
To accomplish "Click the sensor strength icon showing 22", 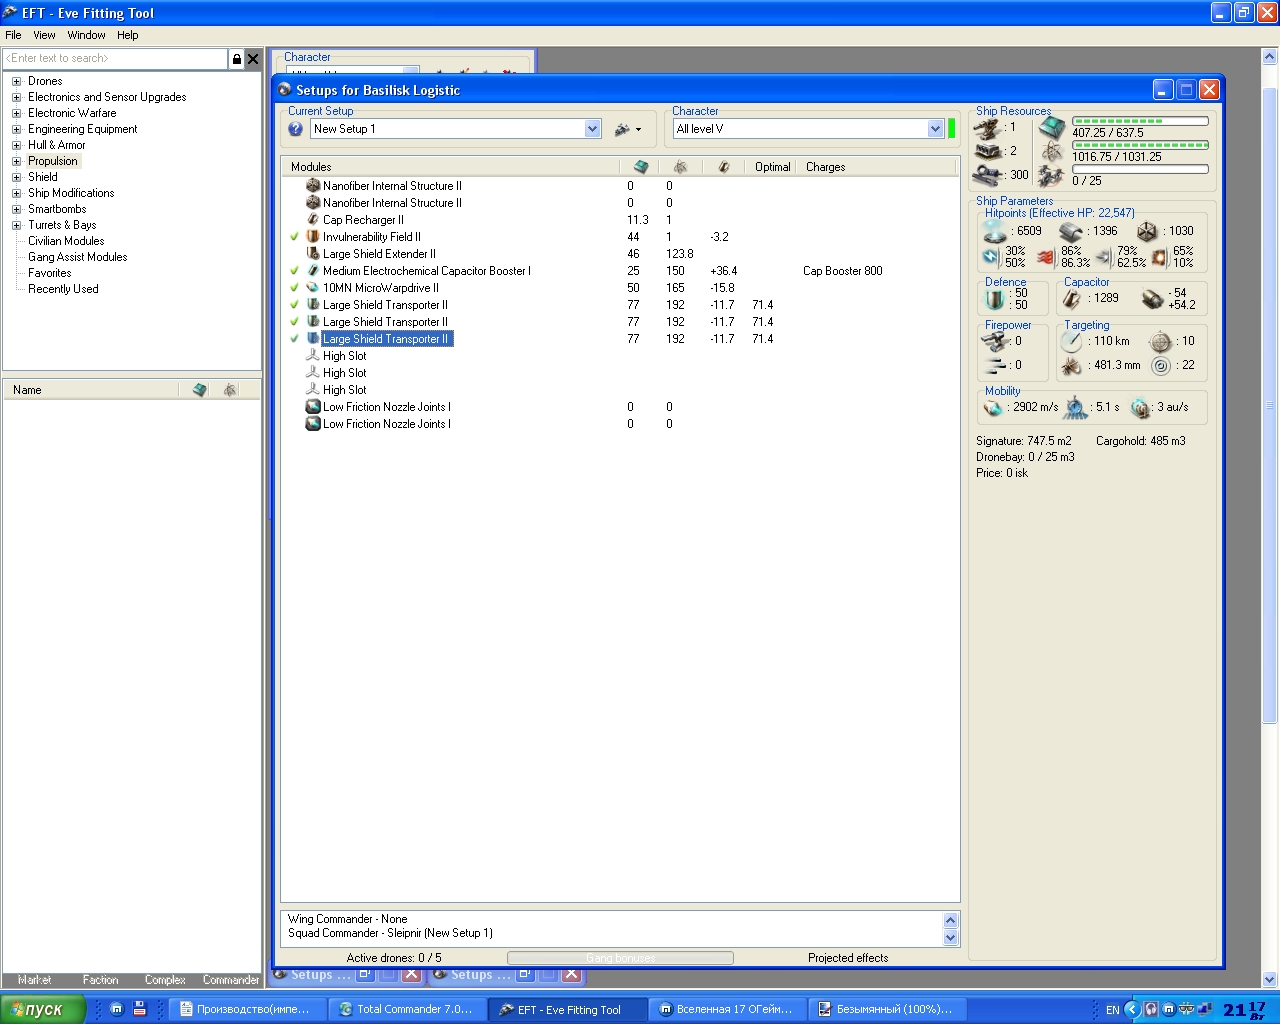I will tap(1160, 366).
